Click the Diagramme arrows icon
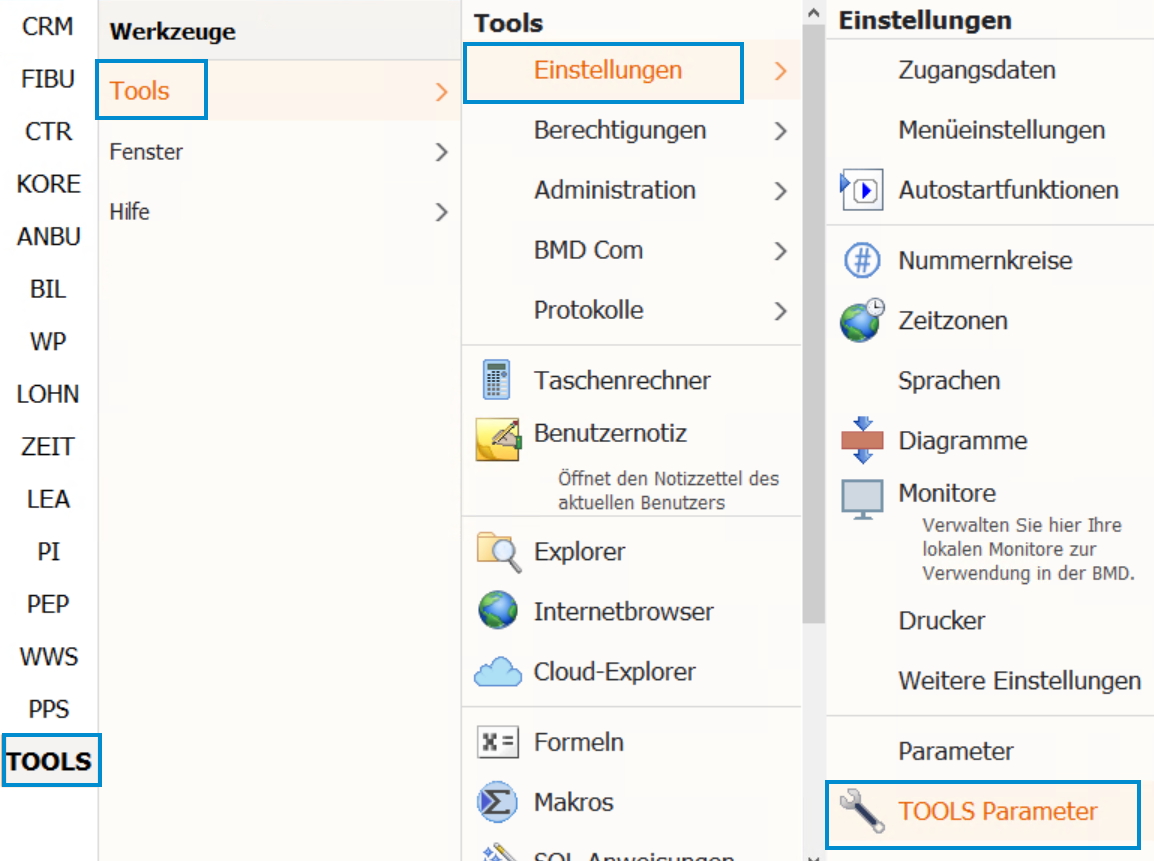This screenshot has height=861, width=1154. pyautogui.click(x=862, y=440)
